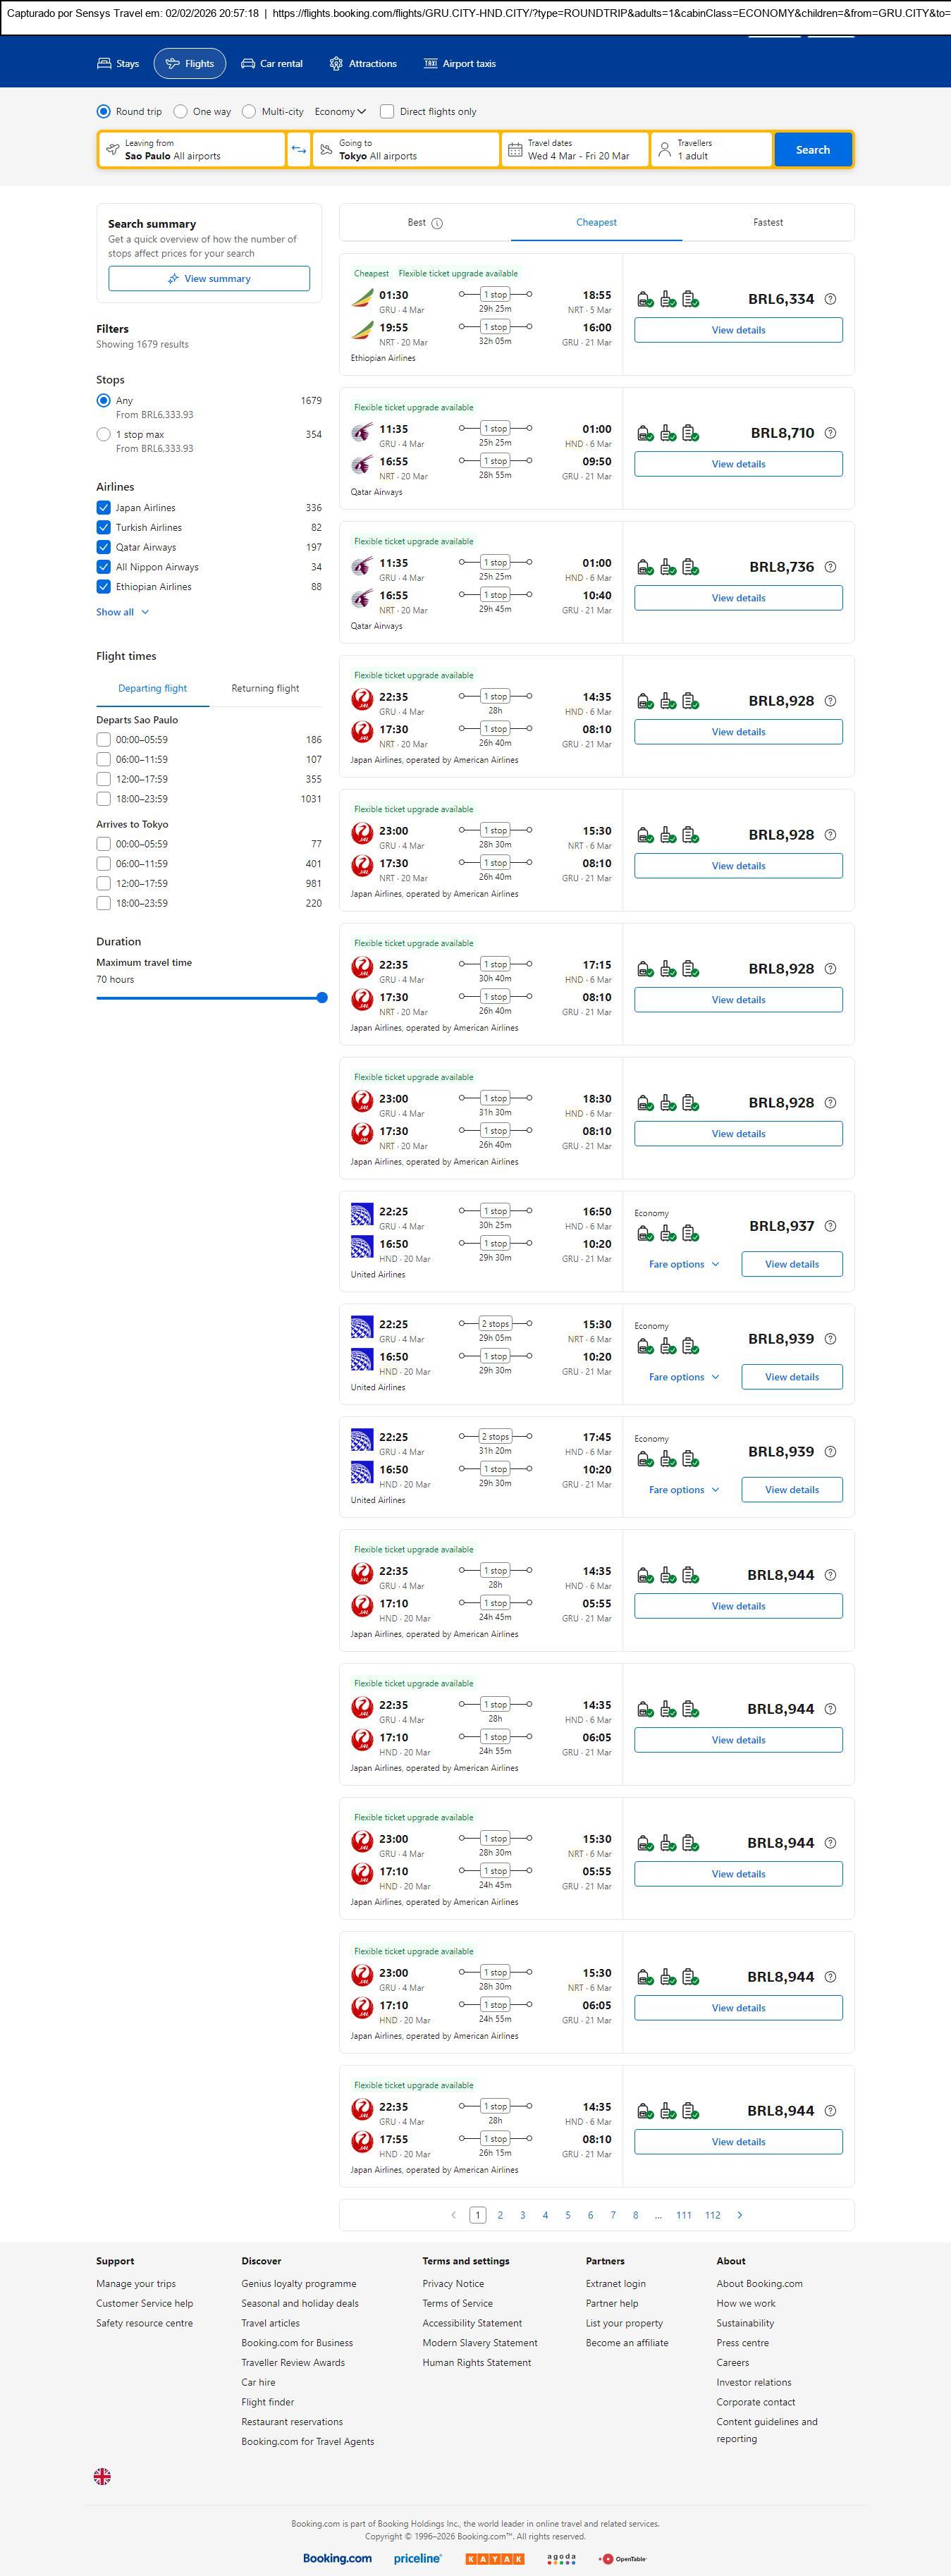Click the help icon next to BRL6,334 price

[830, 299]
